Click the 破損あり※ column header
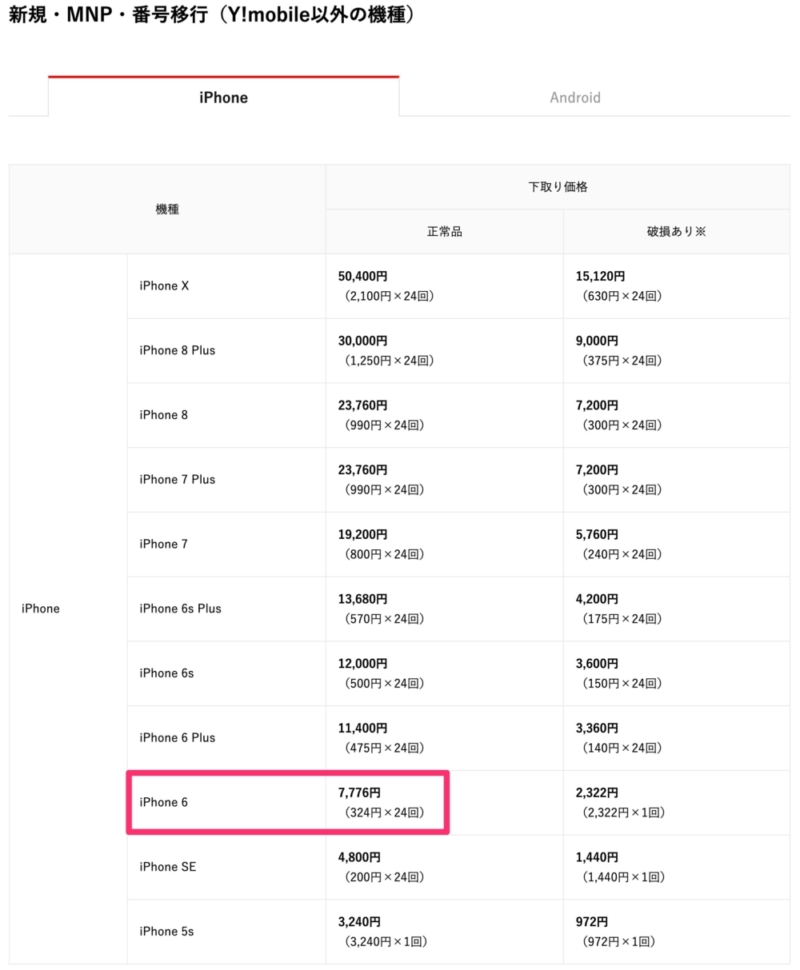This screenshot has width=800, height=970. tap(676, 231)
